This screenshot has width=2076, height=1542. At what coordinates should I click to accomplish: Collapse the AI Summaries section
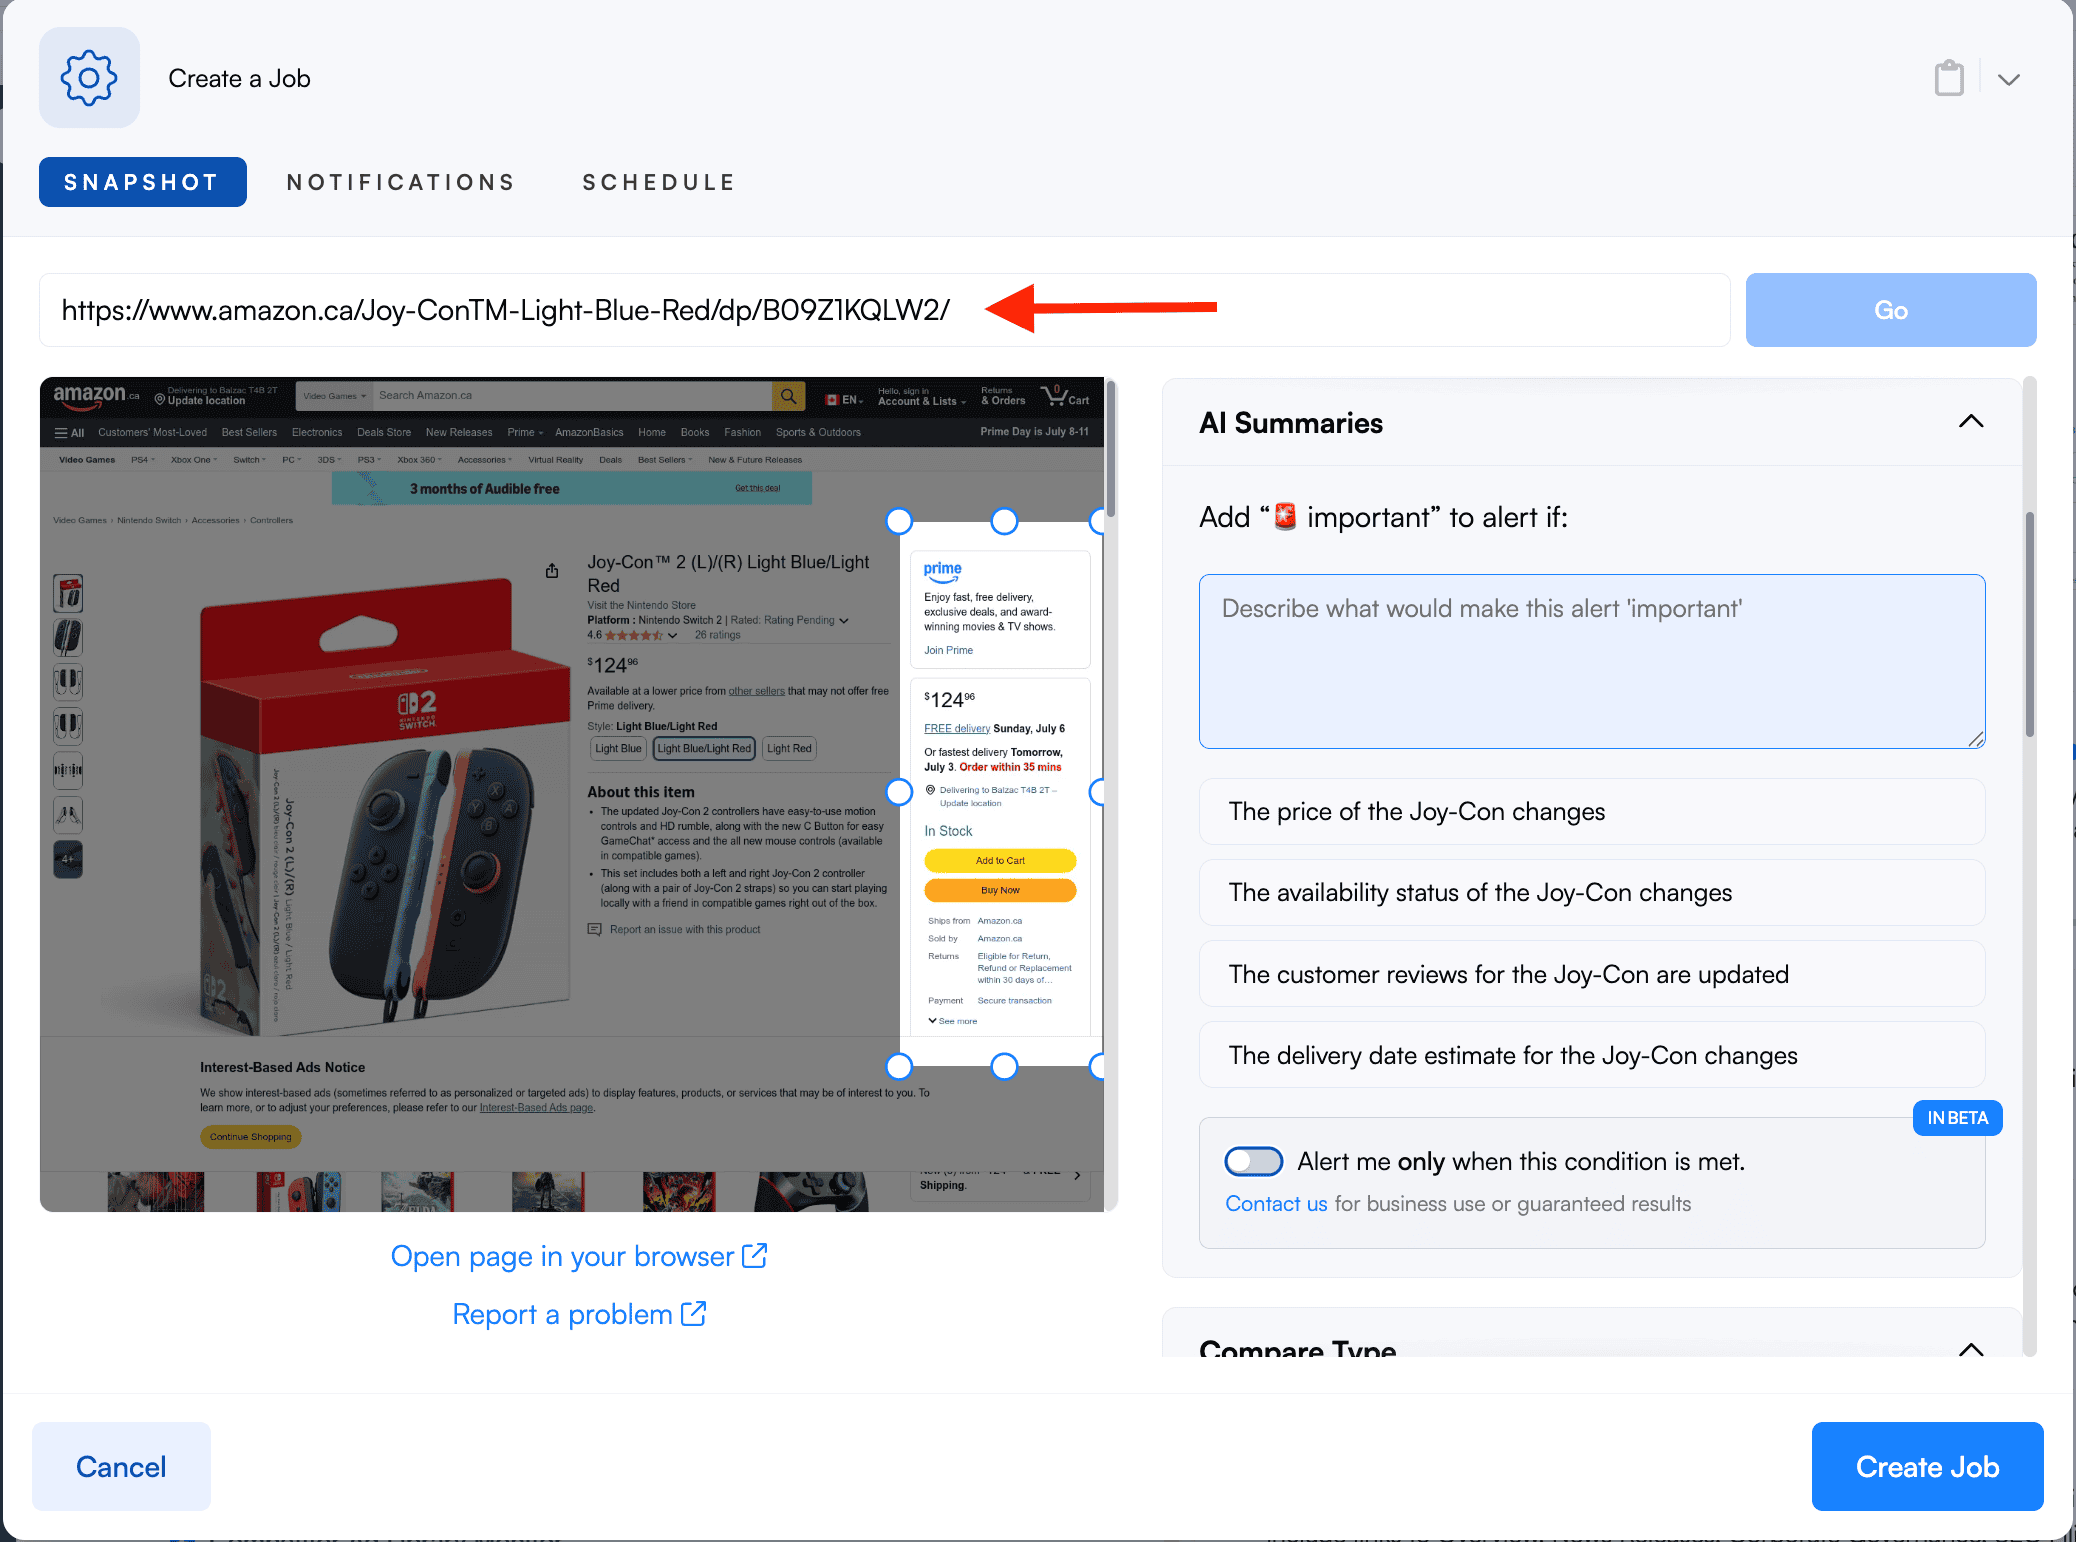pos(1970,422)
